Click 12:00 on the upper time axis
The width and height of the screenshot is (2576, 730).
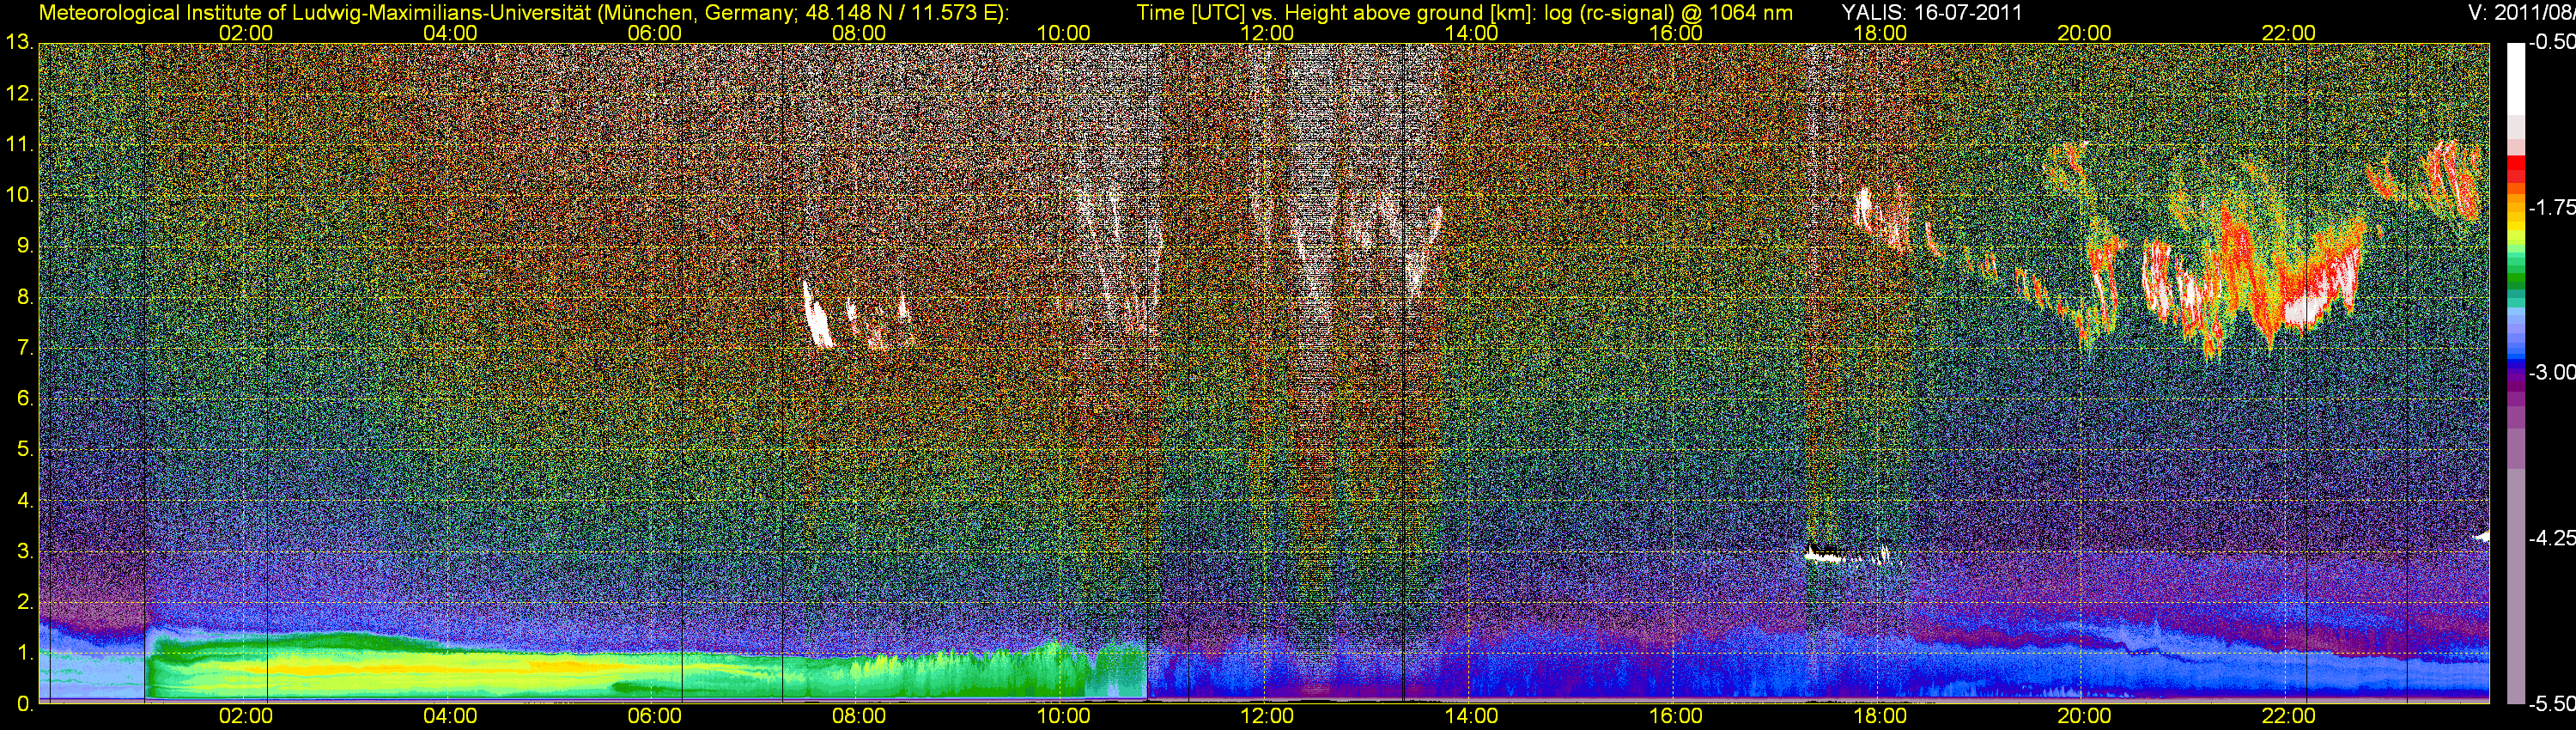point(1267,33)
